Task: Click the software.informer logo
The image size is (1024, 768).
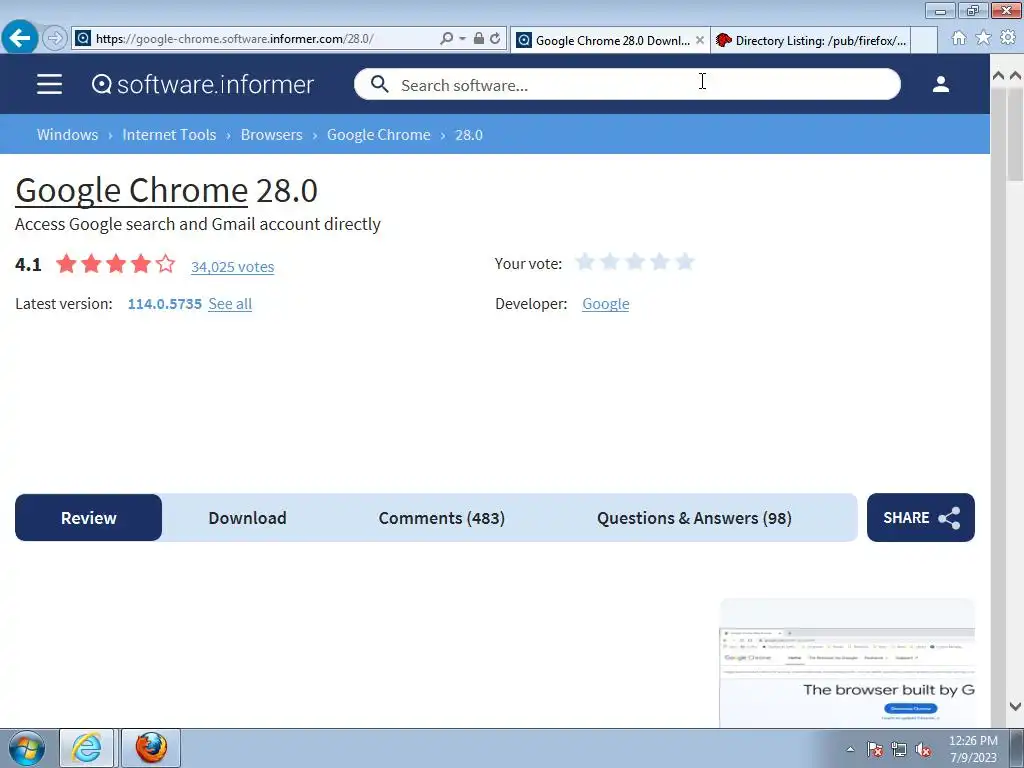Action: tap(202, 84)
